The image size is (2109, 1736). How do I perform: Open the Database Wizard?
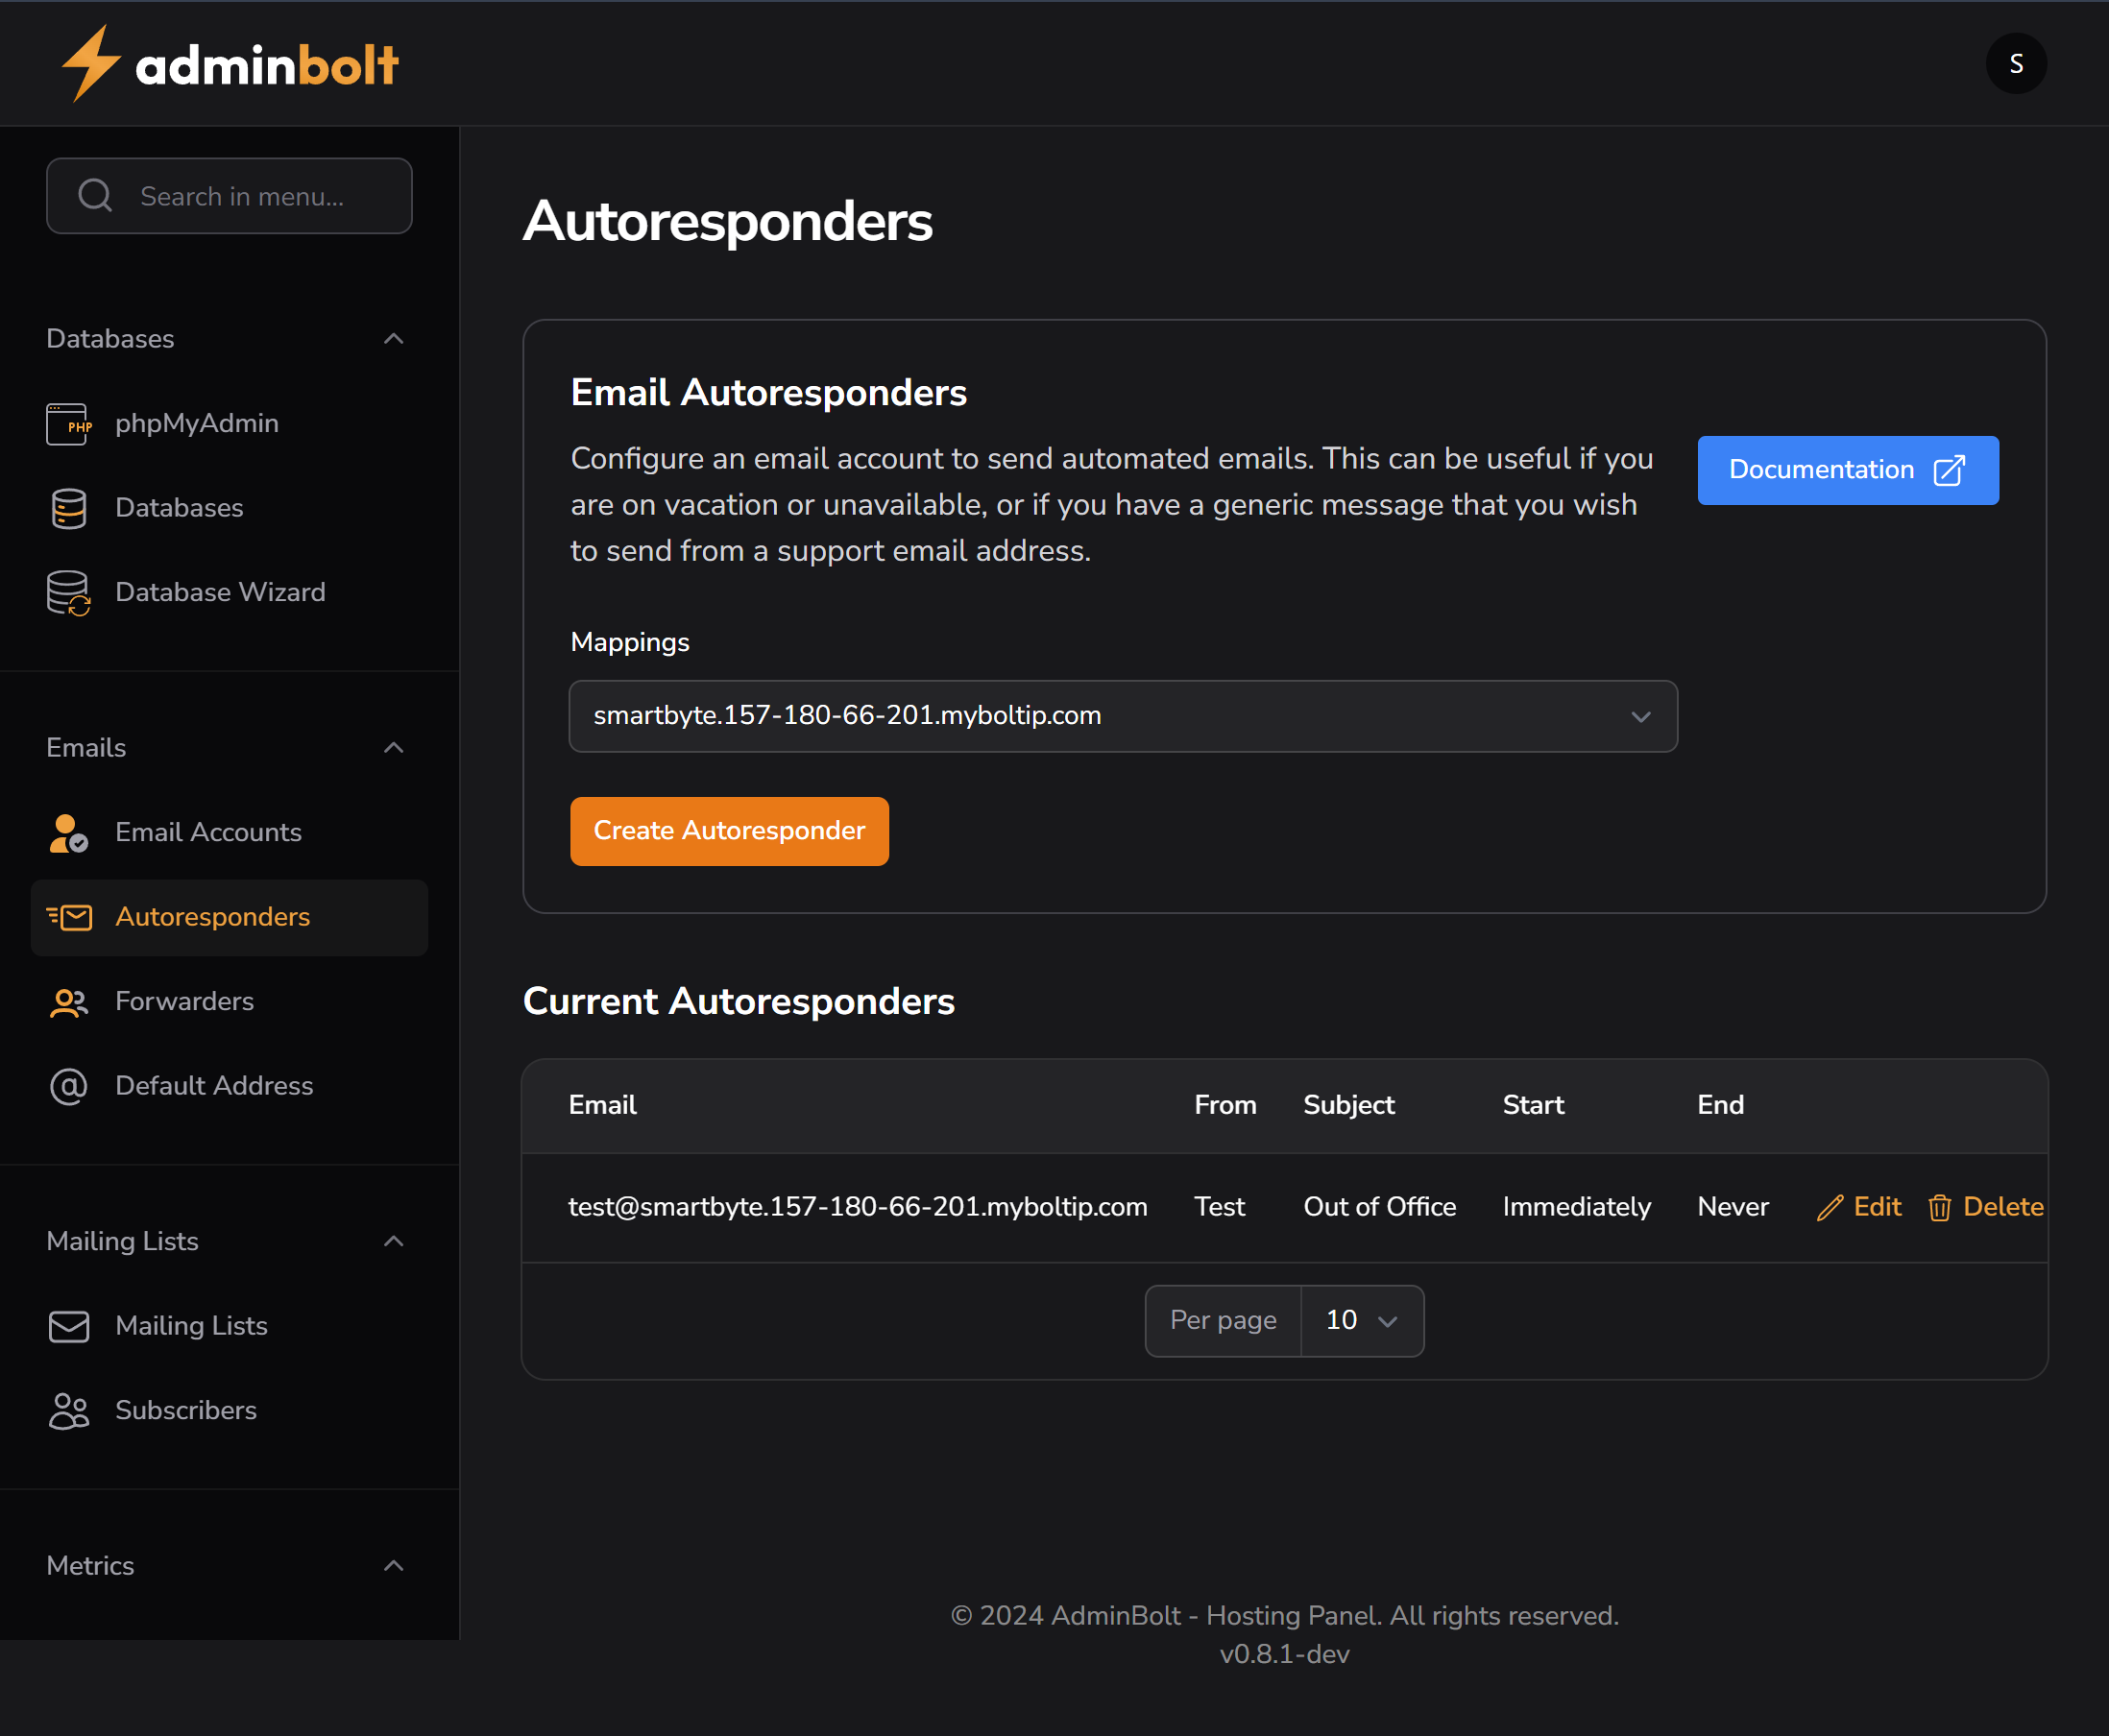[220, 591]
